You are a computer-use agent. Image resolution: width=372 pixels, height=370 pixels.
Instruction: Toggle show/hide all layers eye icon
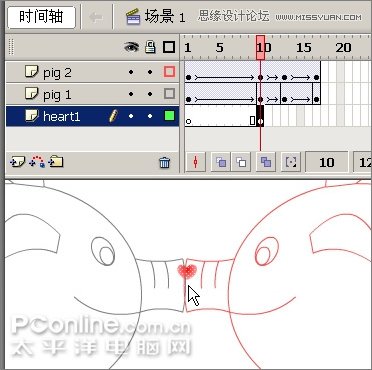[131, 47]
